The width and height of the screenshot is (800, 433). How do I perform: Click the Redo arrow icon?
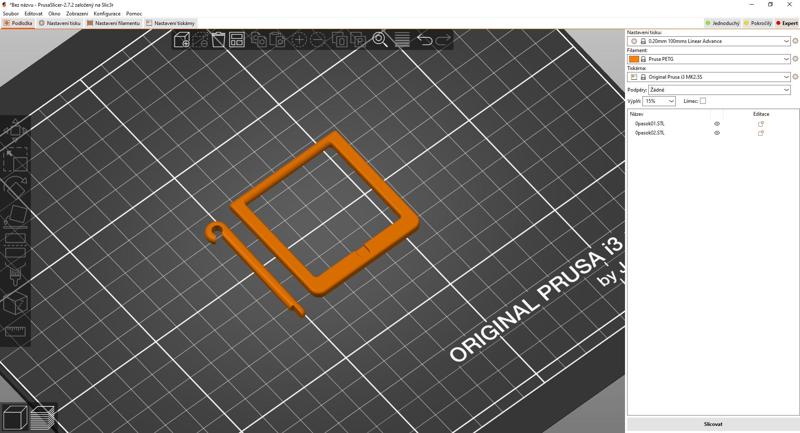443,40
